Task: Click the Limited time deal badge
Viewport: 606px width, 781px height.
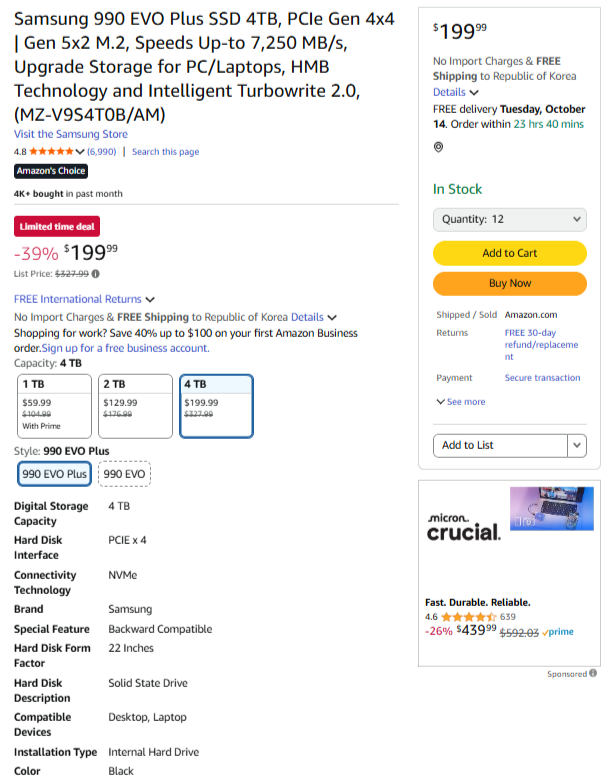Action: pos(57,227)
